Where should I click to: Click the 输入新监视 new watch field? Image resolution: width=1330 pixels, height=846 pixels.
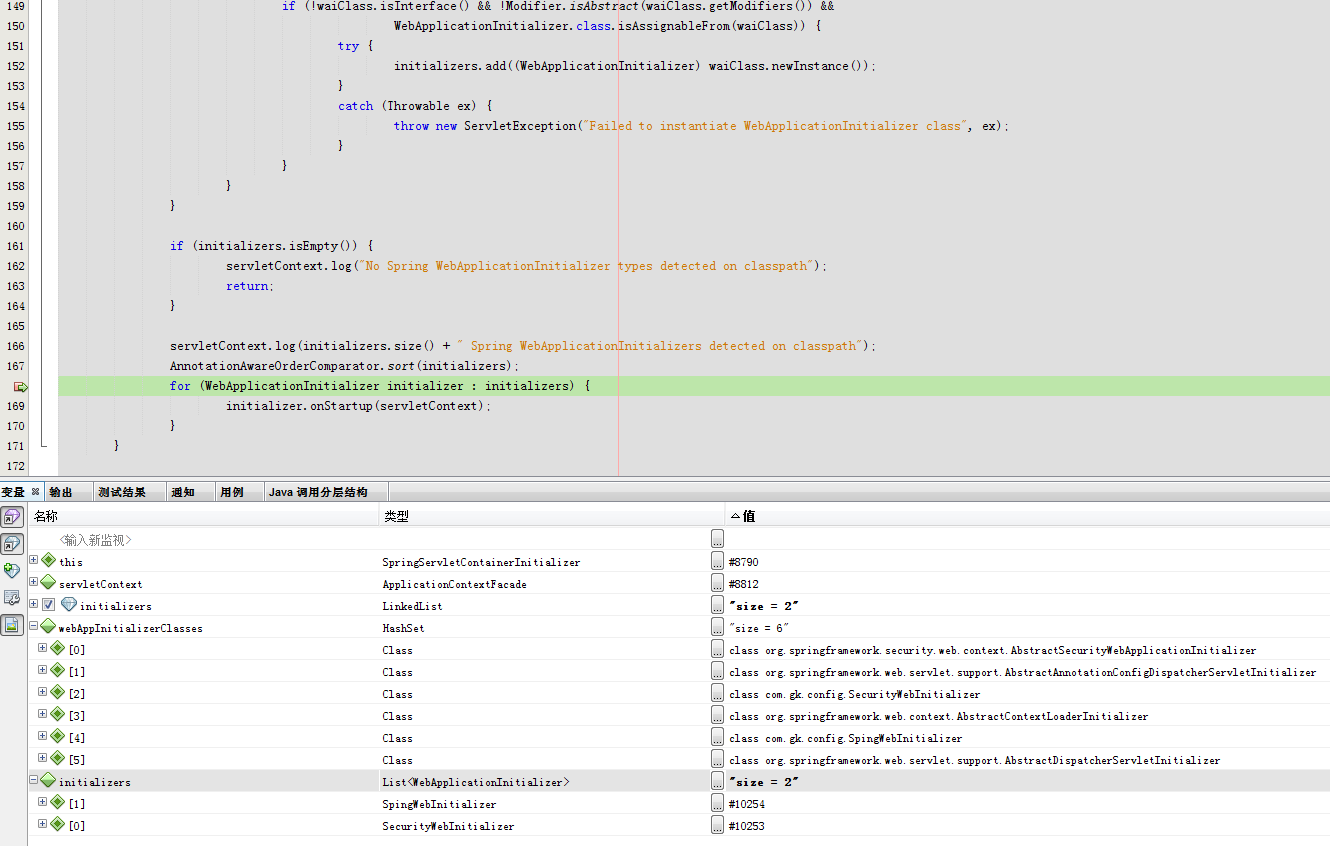pyautogui.click(x=95, y=540)
